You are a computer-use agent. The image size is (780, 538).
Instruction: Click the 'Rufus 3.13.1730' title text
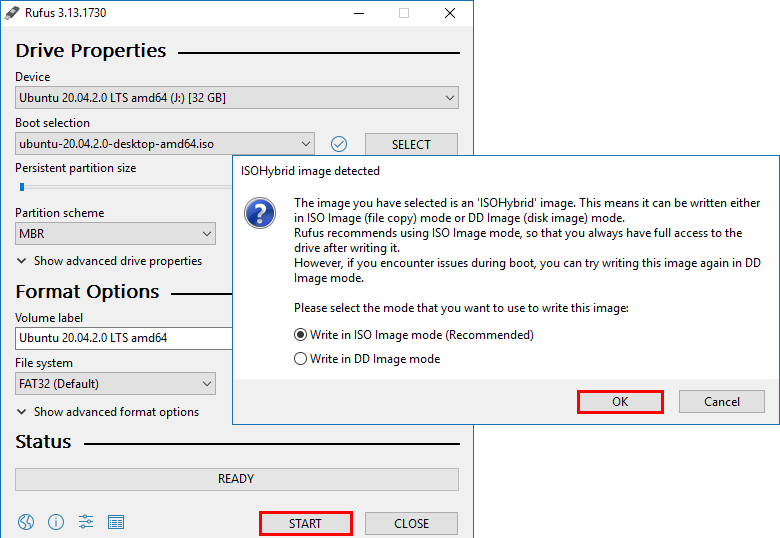click(x=66, y=13)
